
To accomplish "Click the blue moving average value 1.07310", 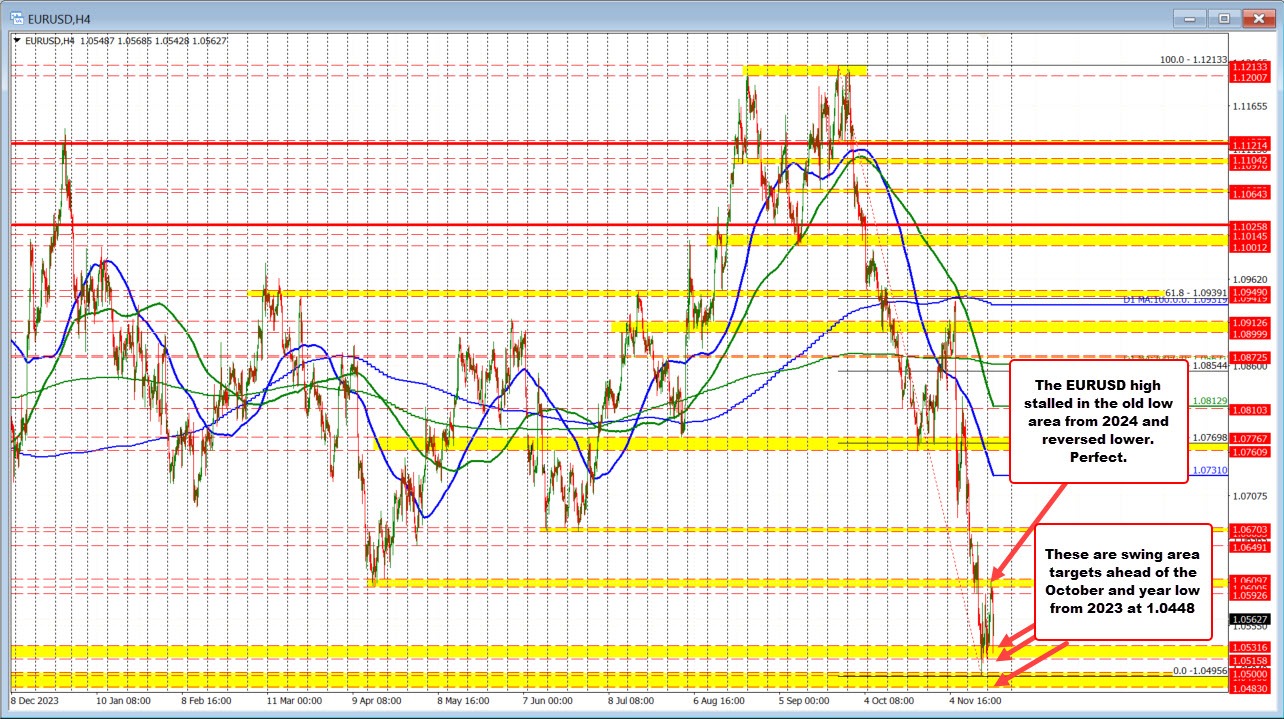I will (x=1210, y=470).
